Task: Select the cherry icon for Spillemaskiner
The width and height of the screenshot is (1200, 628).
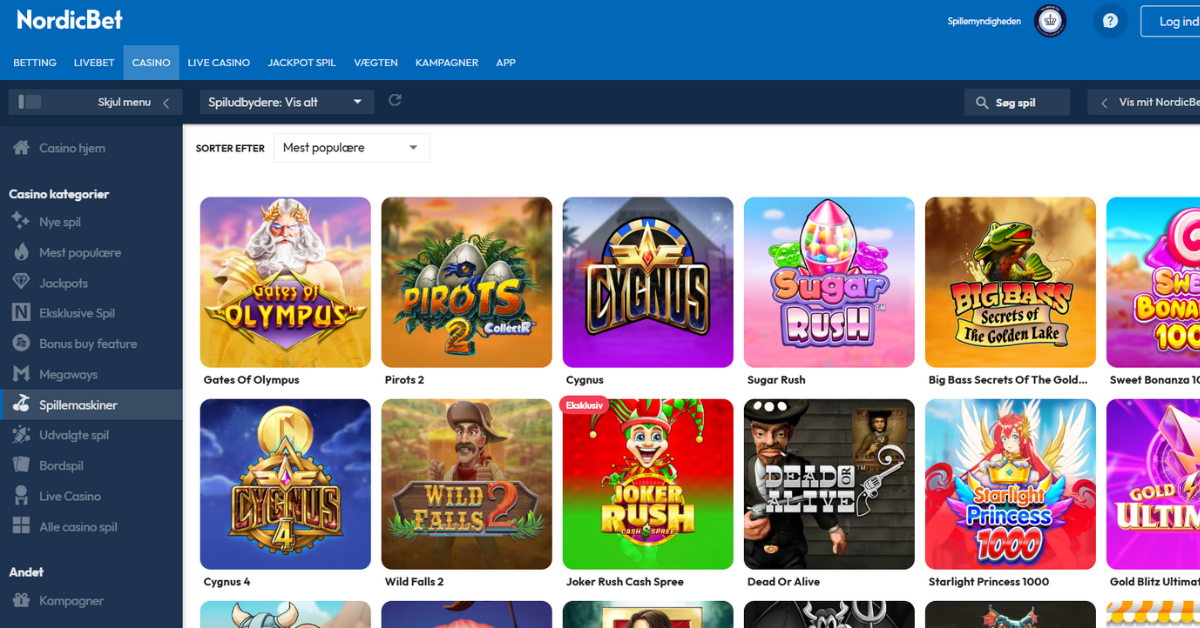Action: [x=20, y=404]
